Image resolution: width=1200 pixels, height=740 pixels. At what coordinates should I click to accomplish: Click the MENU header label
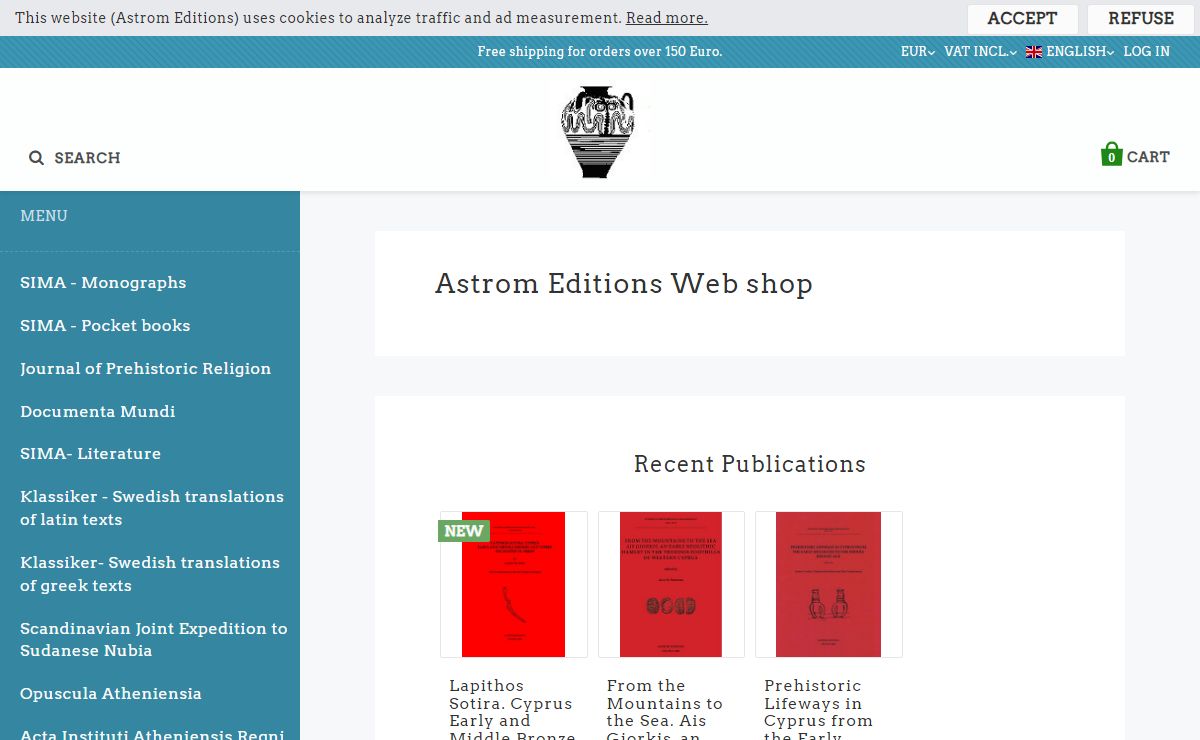tap(44, 216)
